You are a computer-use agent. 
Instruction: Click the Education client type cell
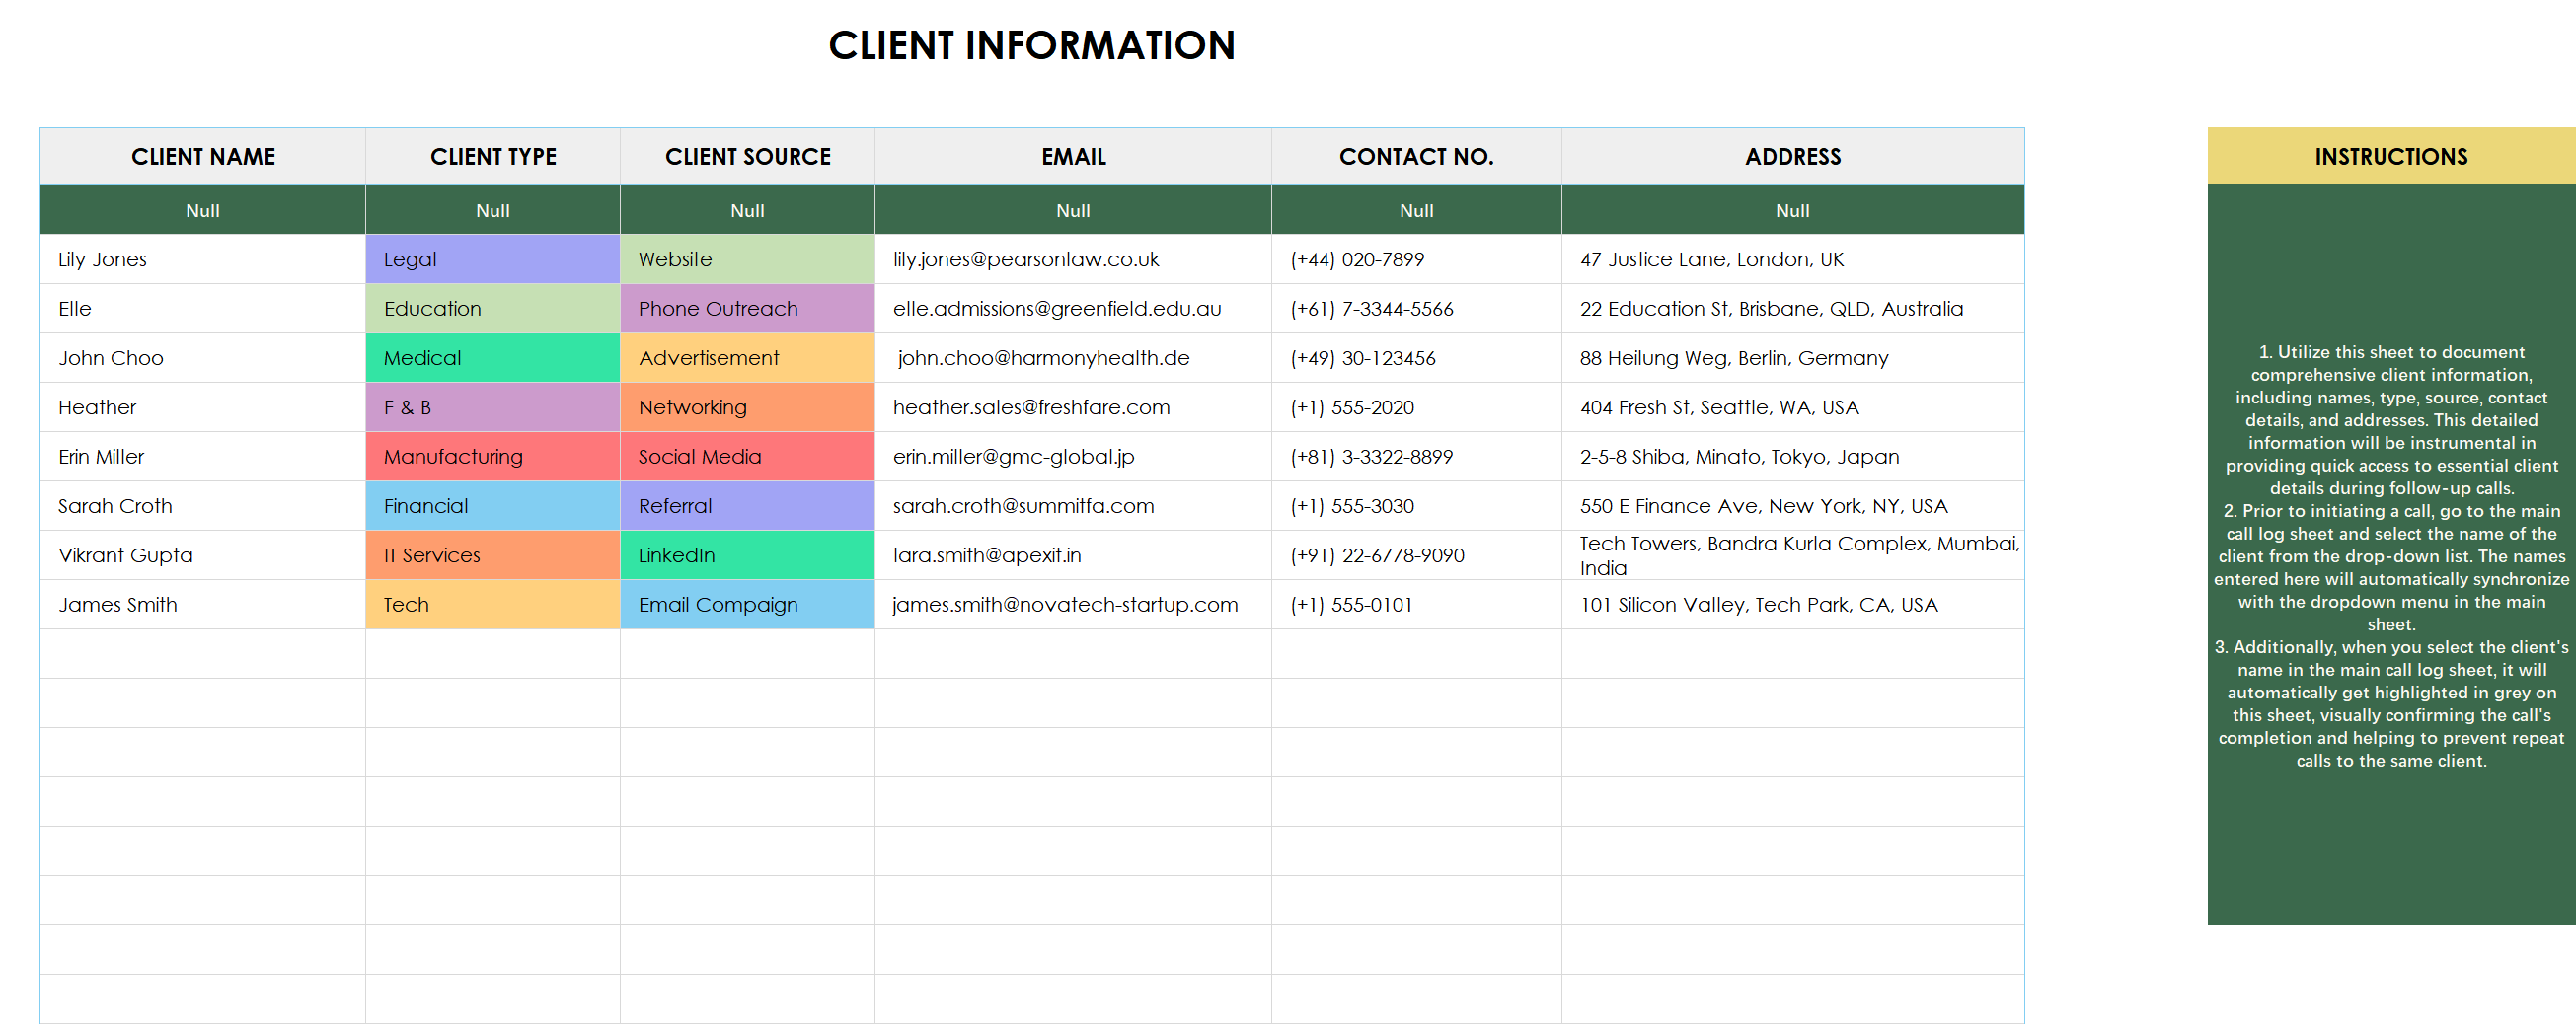tap(493, 309)
